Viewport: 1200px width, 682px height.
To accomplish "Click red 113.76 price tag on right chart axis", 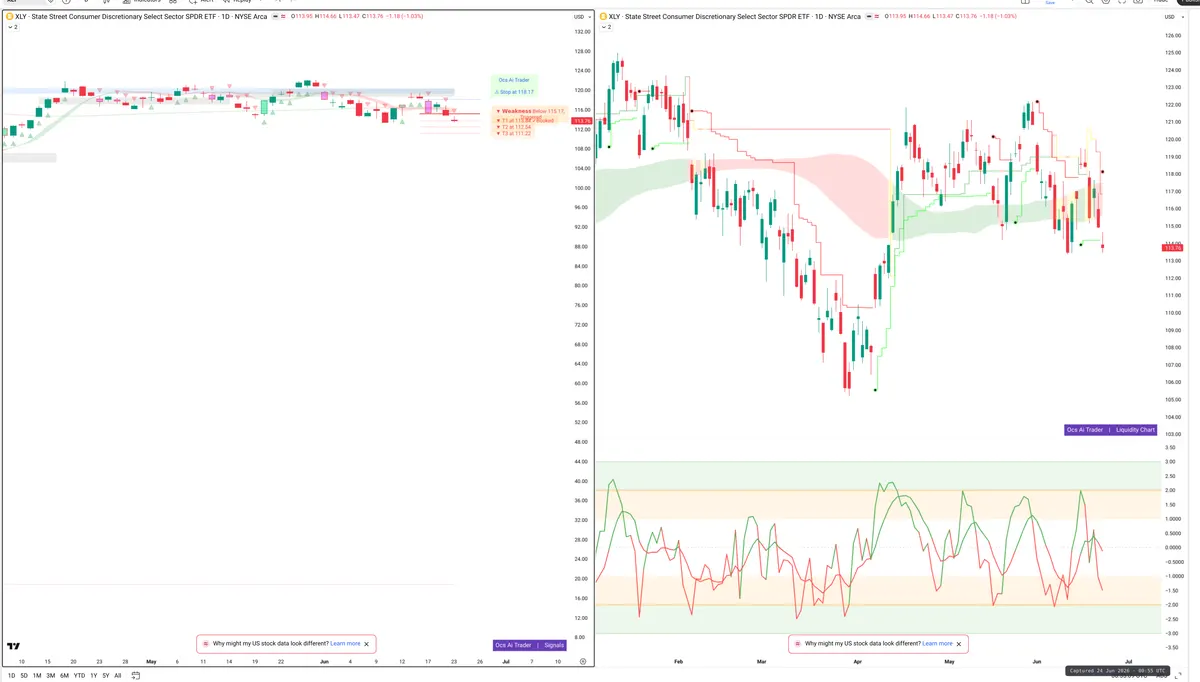I will coord(1174,249).
